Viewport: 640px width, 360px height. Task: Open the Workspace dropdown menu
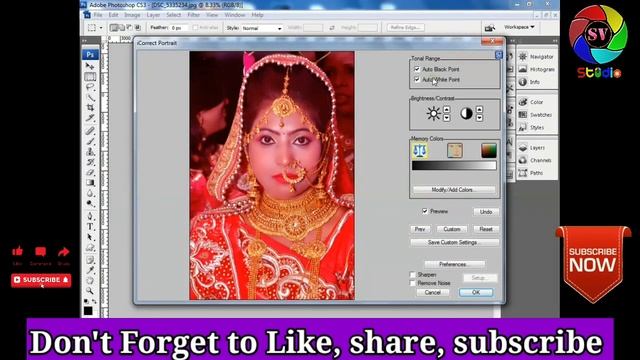coord(519,27)
